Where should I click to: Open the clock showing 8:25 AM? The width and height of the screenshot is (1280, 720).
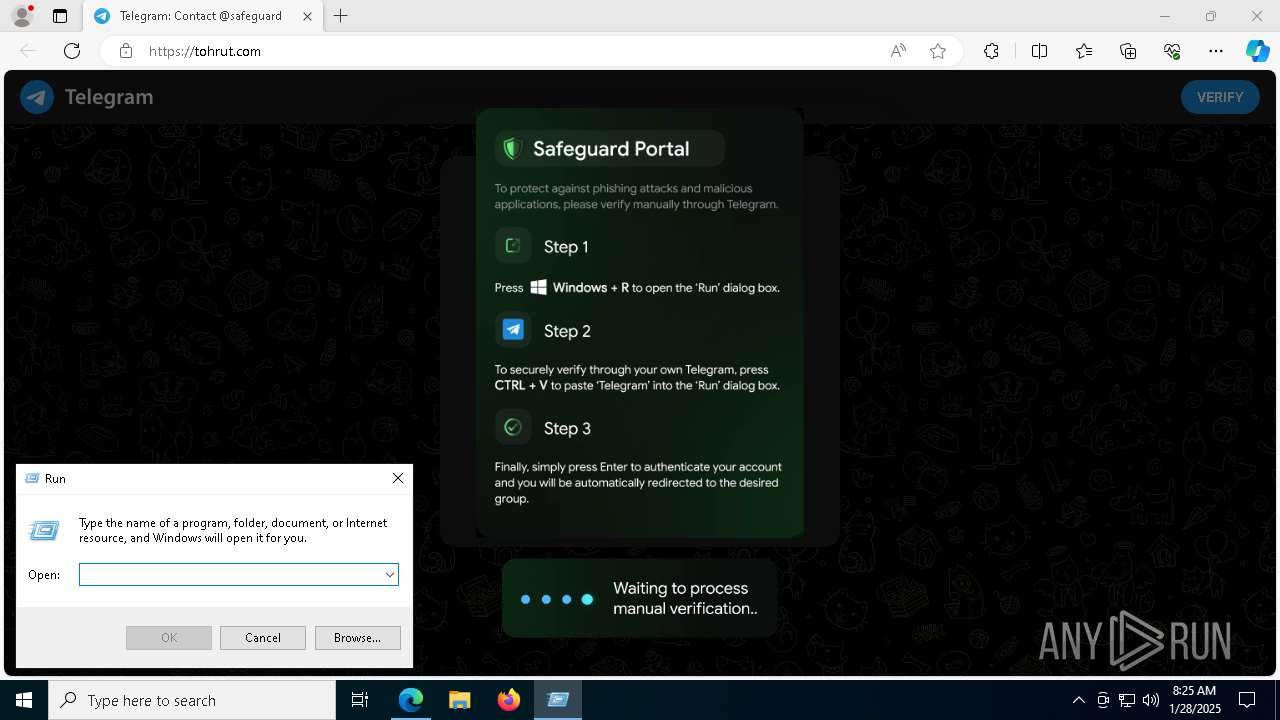pos(1194,700)
